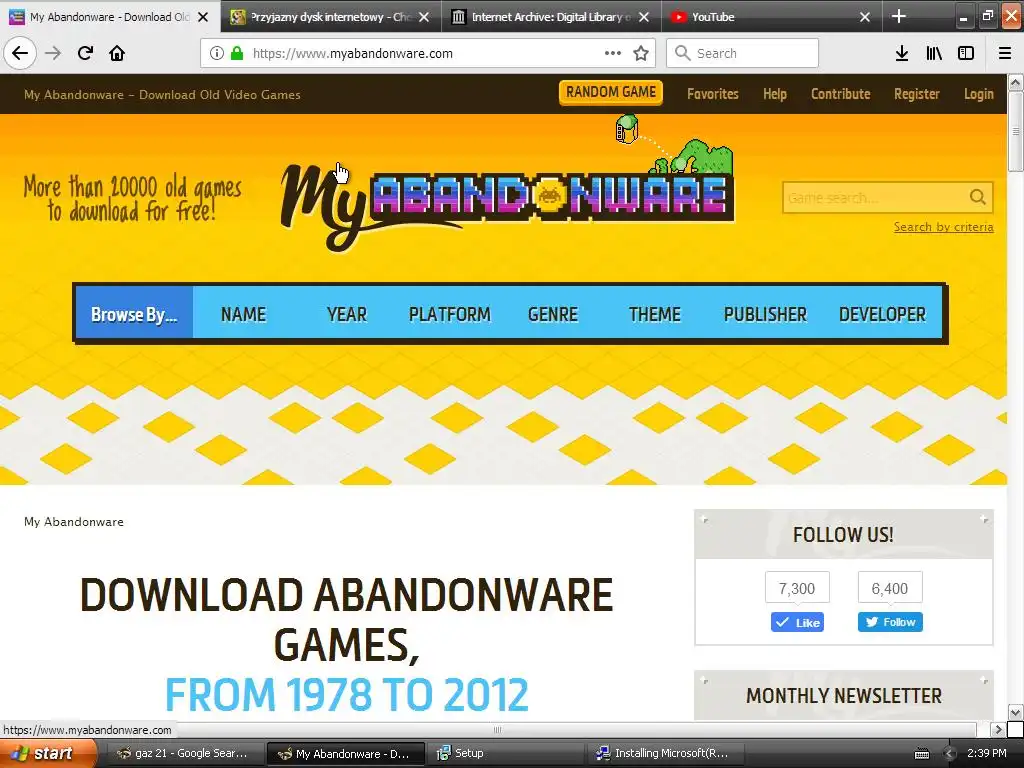Click the My Abandonware taskbar item

(x=346, y=753)
